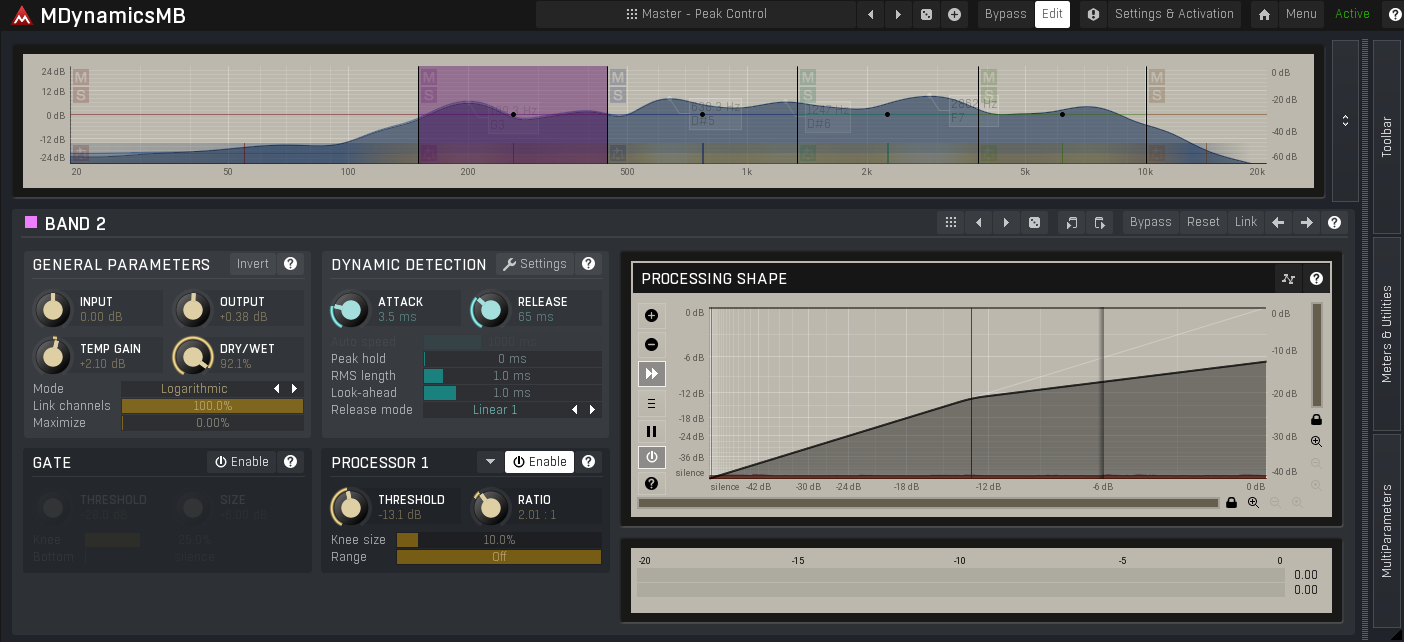The image size is (1404, 642).
Task: Add a point in Processing Shape
Action: point(651,316)
